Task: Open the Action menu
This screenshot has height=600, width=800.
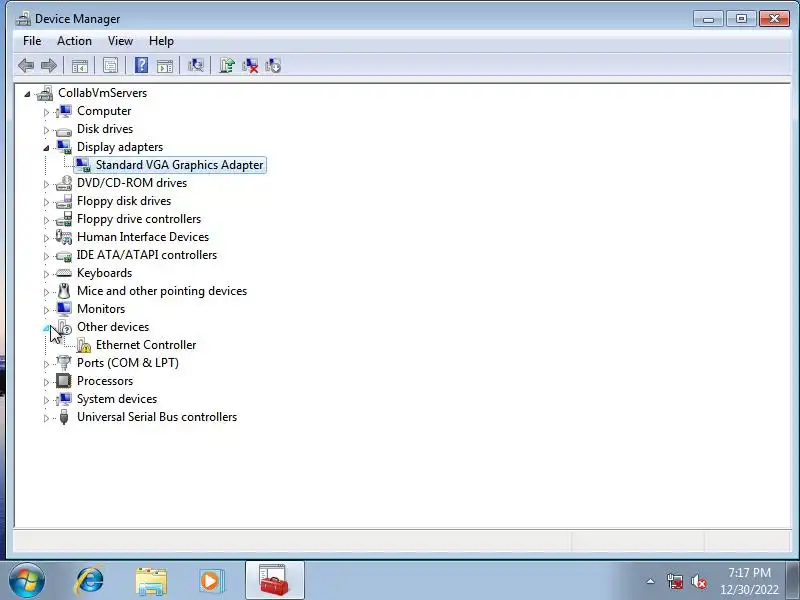Action: coord(74,41)
